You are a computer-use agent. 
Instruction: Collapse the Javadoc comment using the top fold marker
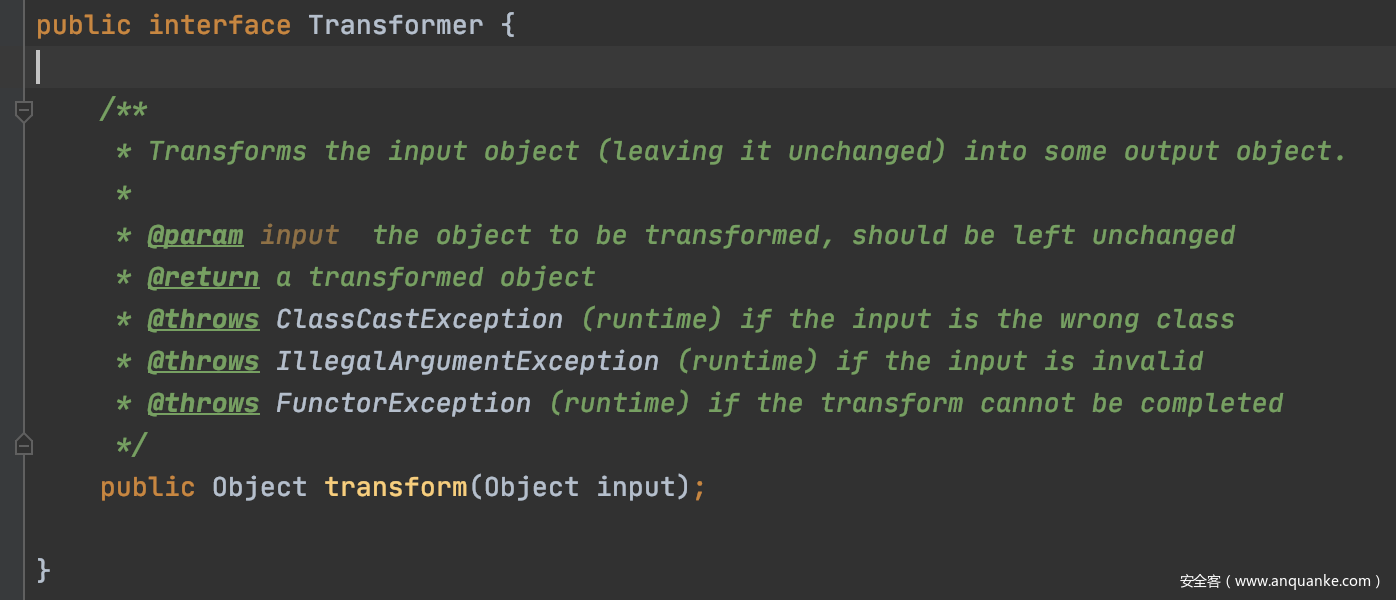(24, 110)
